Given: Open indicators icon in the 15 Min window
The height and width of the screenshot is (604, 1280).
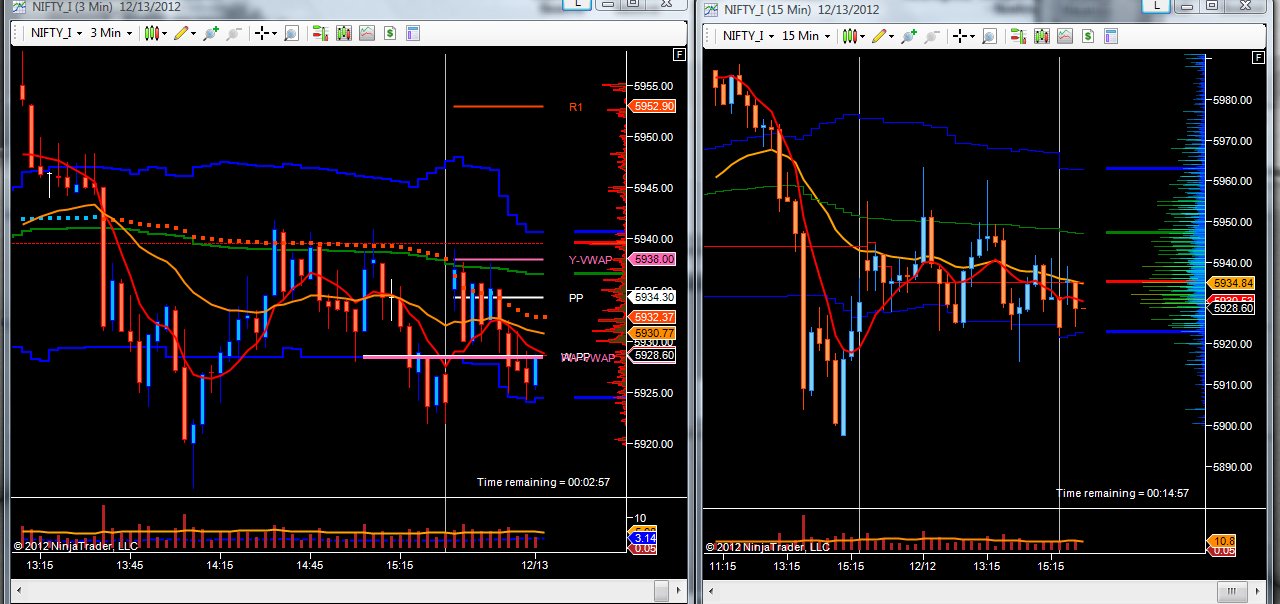Looking at the screenshot, I should coord(1065,35).
